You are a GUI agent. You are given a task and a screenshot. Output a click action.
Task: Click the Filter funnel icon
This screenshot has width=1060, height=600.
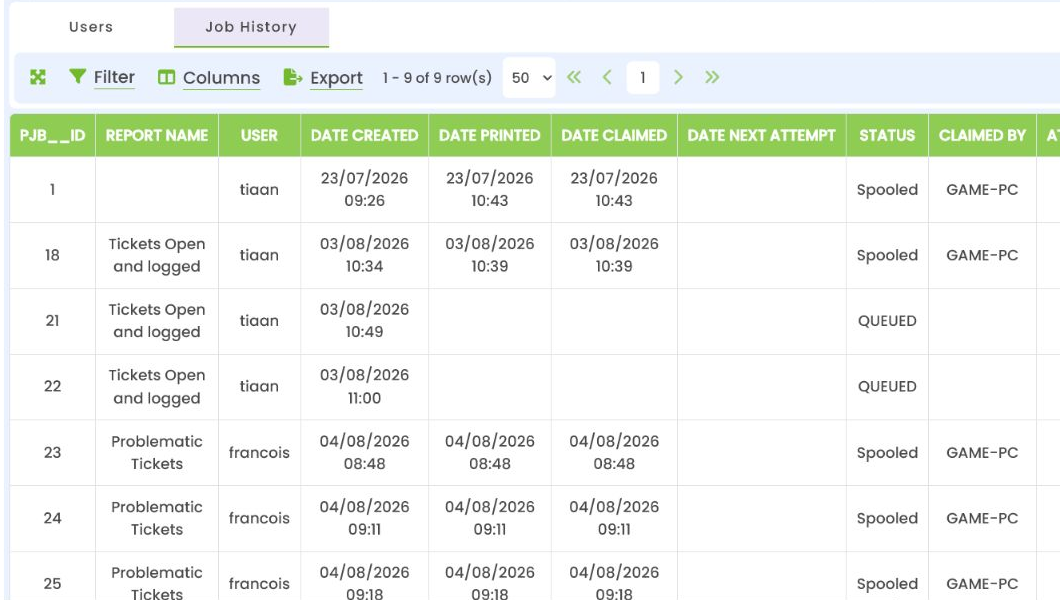[78, 76]
